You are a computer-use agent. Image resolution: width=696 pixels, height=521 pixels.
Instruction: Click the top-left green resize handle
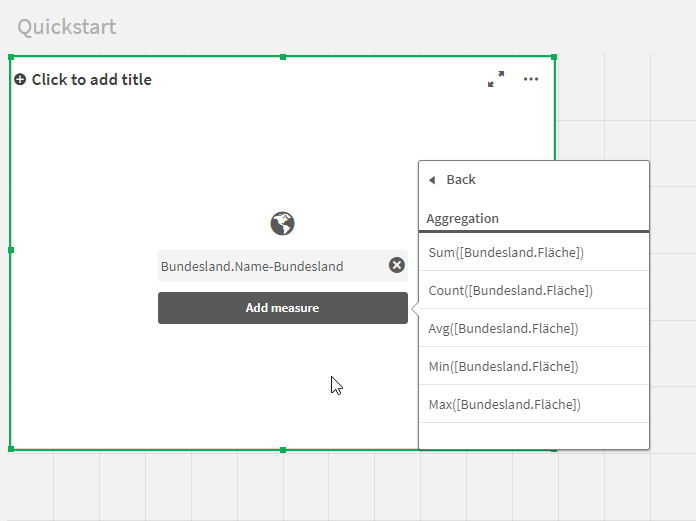(x=11, y=57)
